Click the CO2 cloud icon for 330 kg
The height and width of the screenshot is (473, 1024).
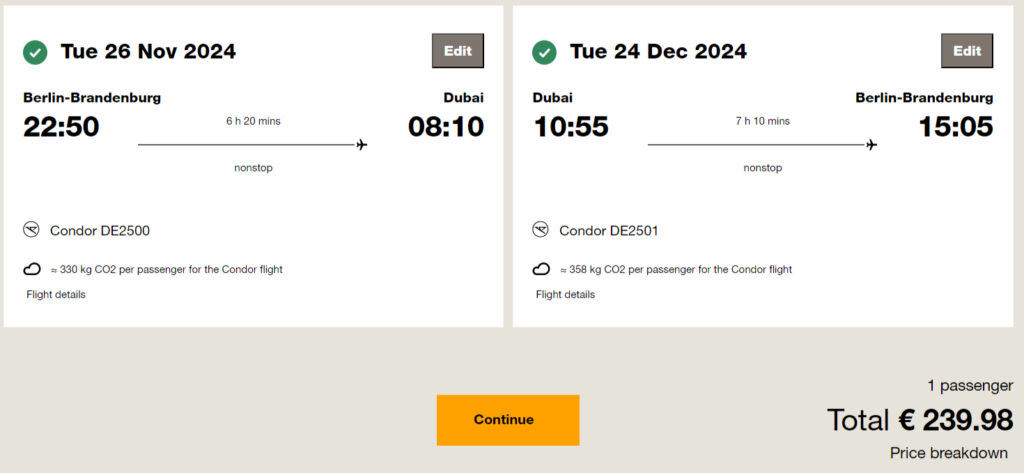pos(32,269)
